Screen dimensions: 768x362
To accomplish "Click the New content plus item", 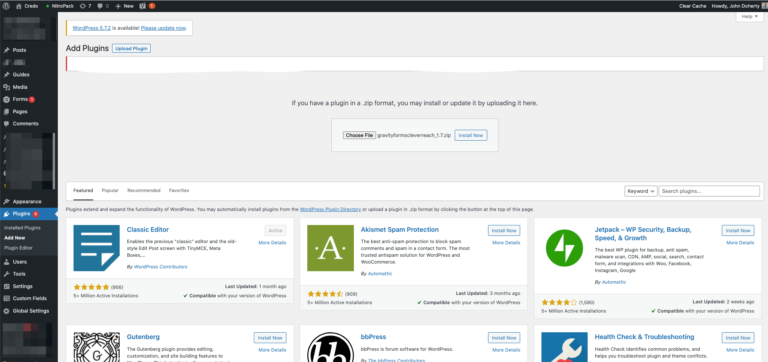I will (x=124, y=6).
